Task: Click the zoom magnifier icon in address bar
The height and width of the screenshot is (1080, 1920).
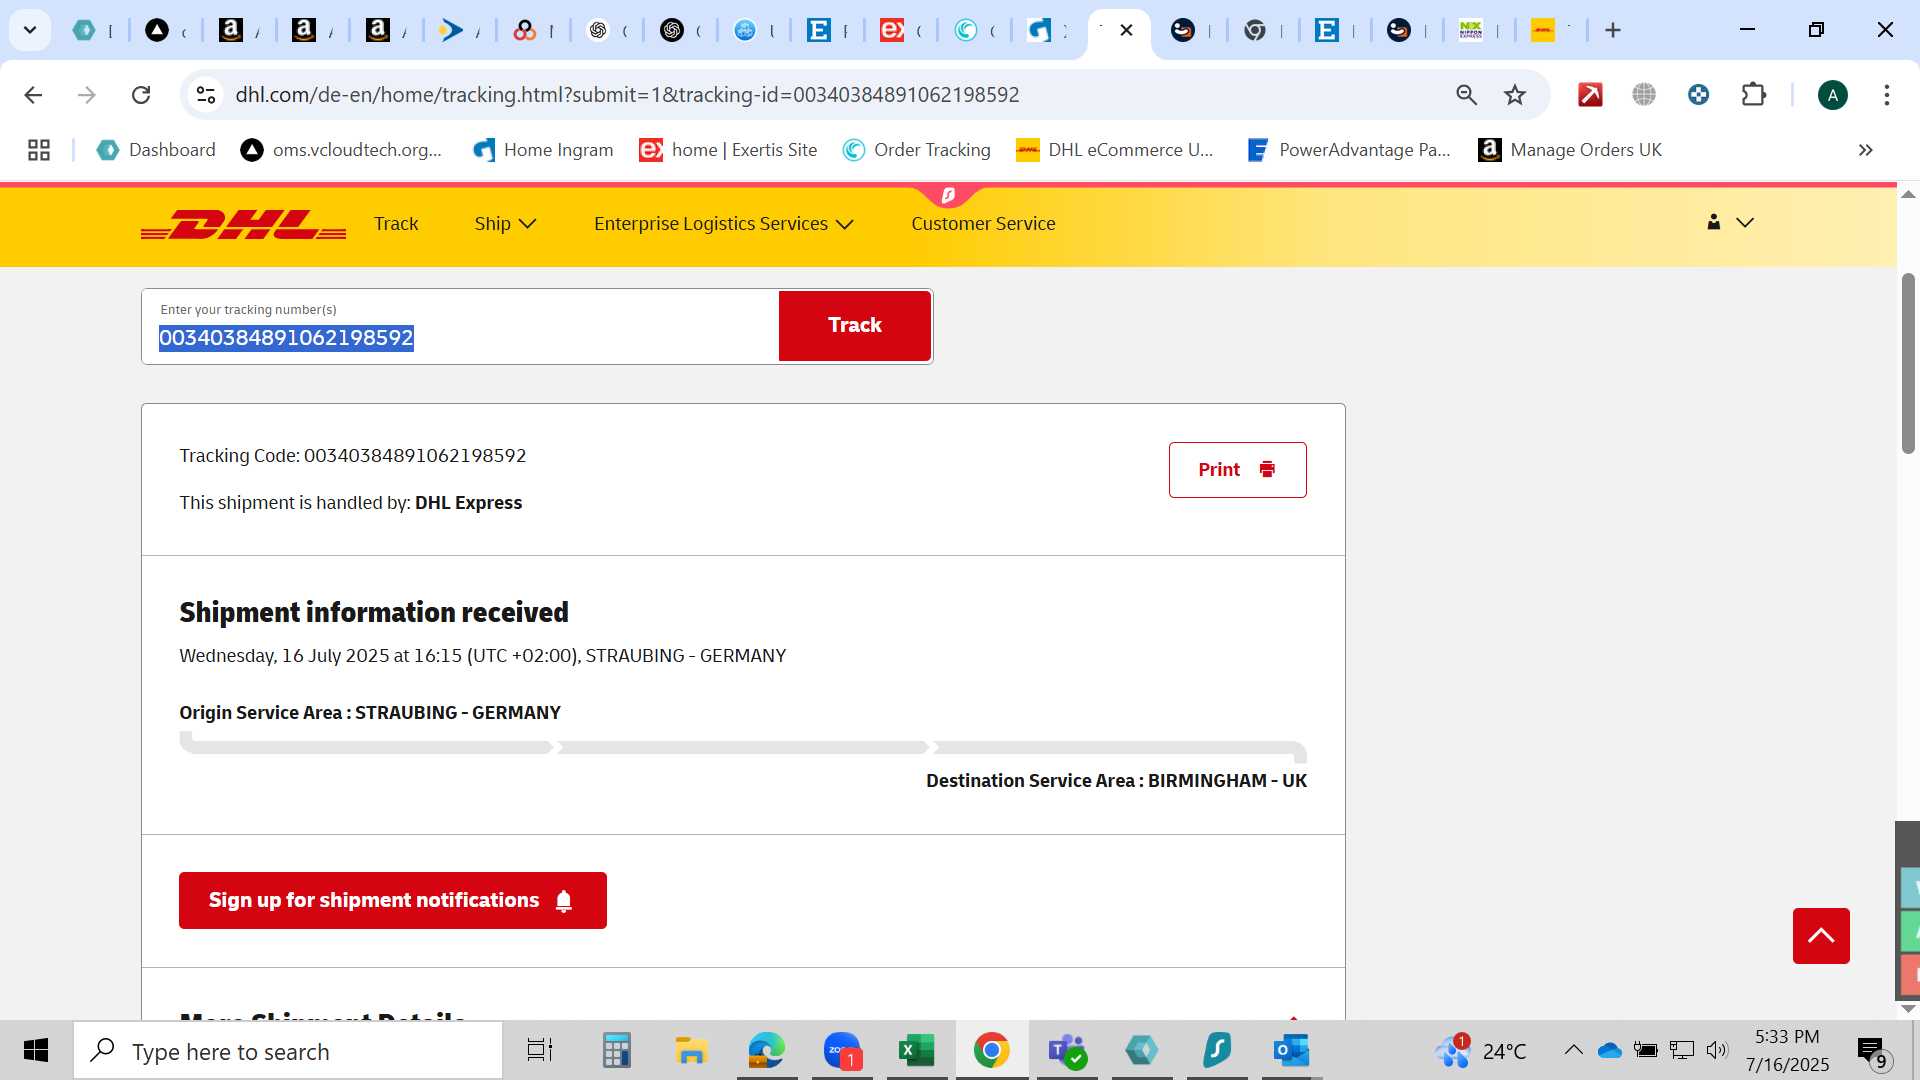Action: (x=1466, y=95)
